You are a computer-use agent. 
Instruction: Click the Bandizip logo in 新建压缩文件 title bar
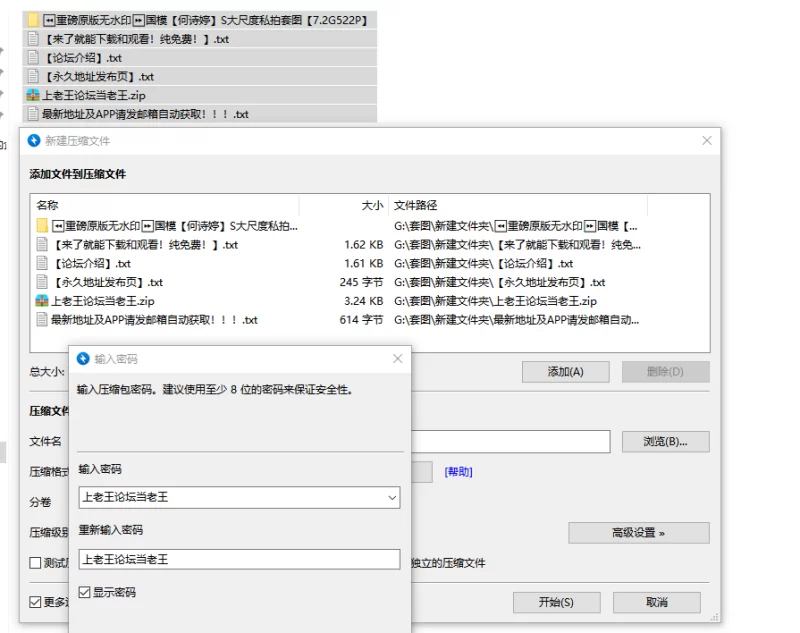coord(34,141)
